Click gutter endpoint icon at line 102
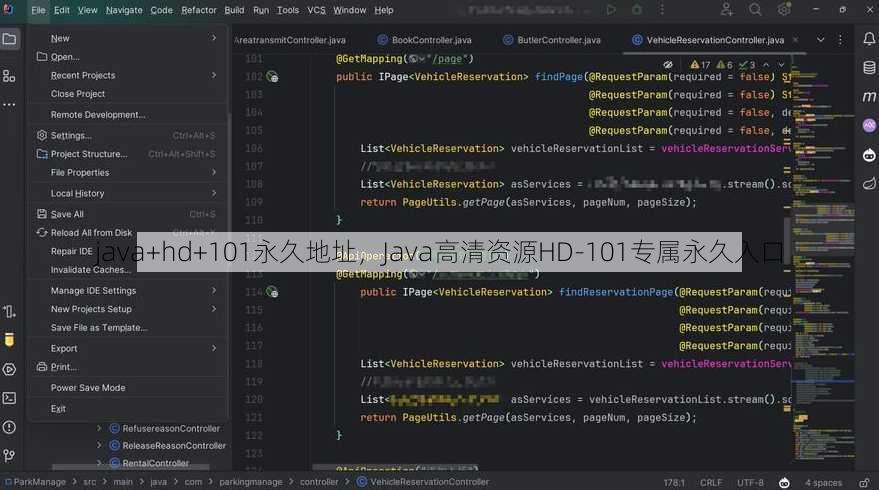The image size is (879, 490). pyautogui.click(x=272, y=77)
